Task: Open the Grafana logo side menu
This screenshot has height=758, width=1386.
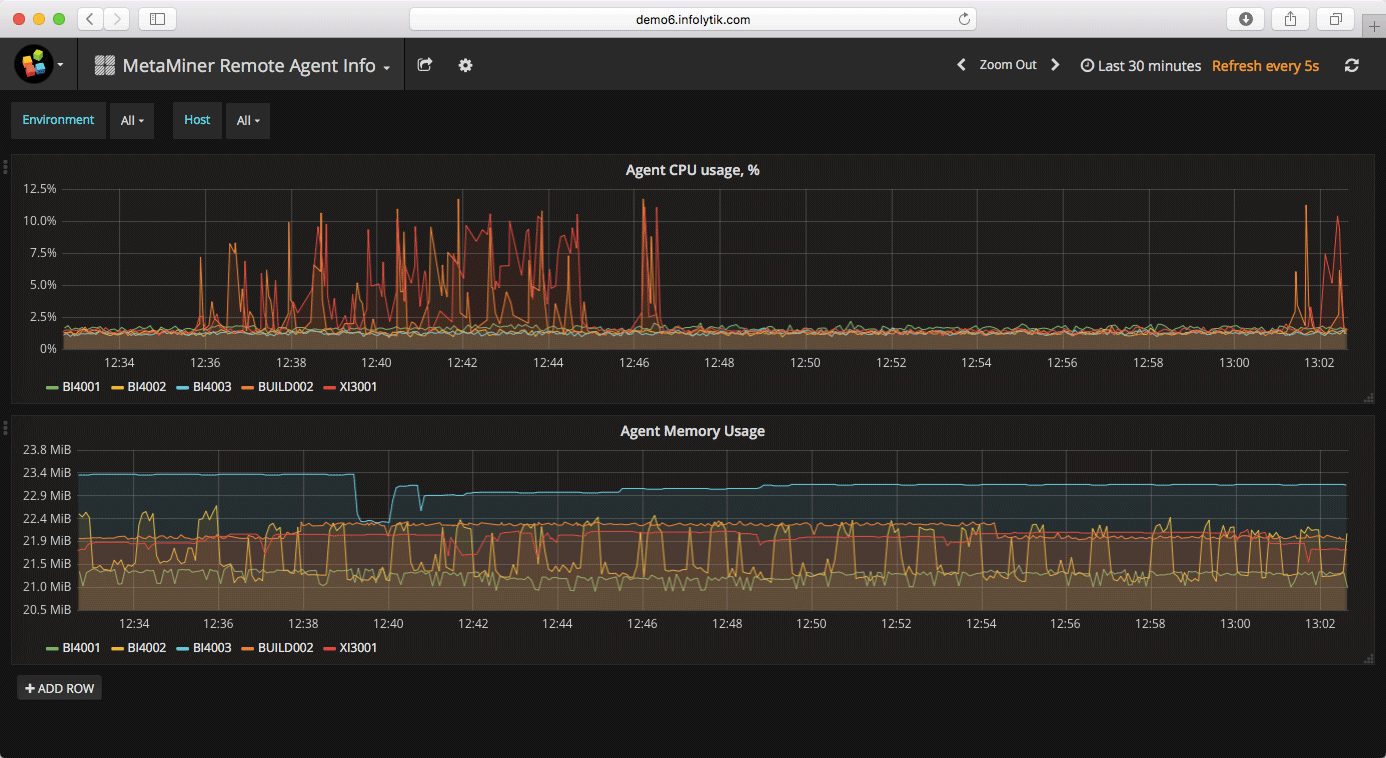Action: coord(40,65)
